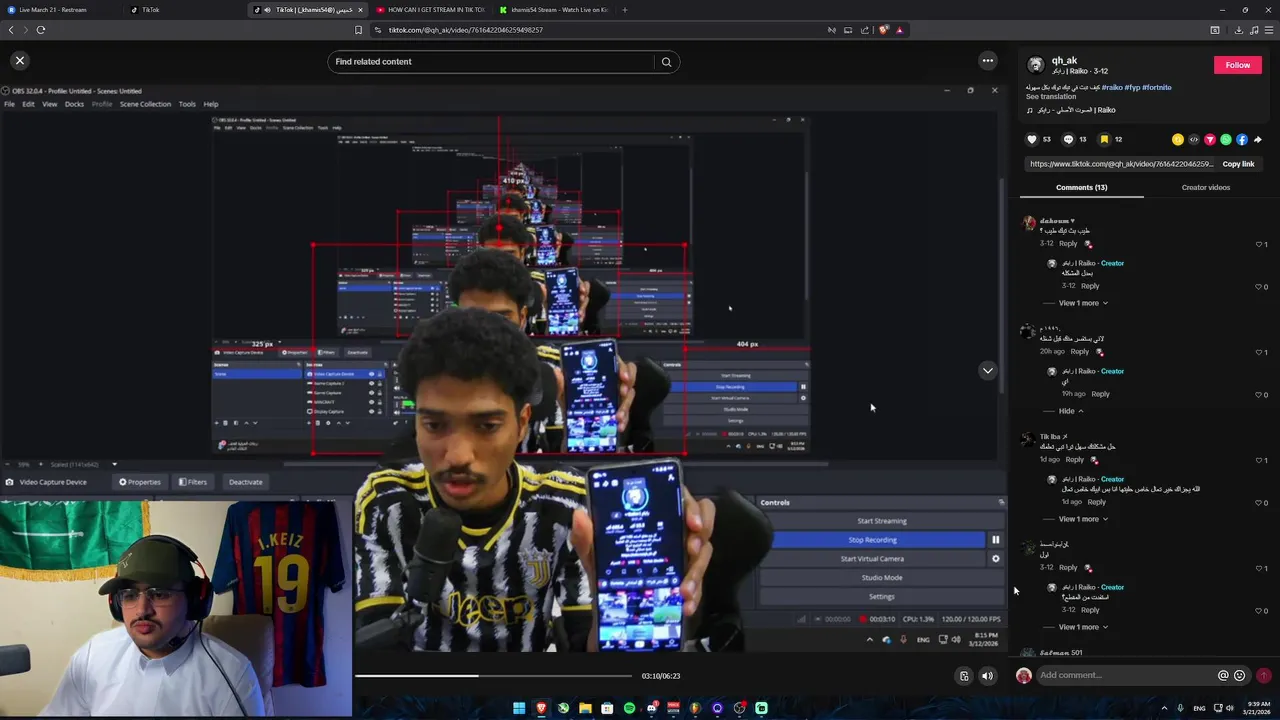Show hidden system tray icons chevron
Image resolution: width=1280 pixels, height=720 pixels.
1164,708
